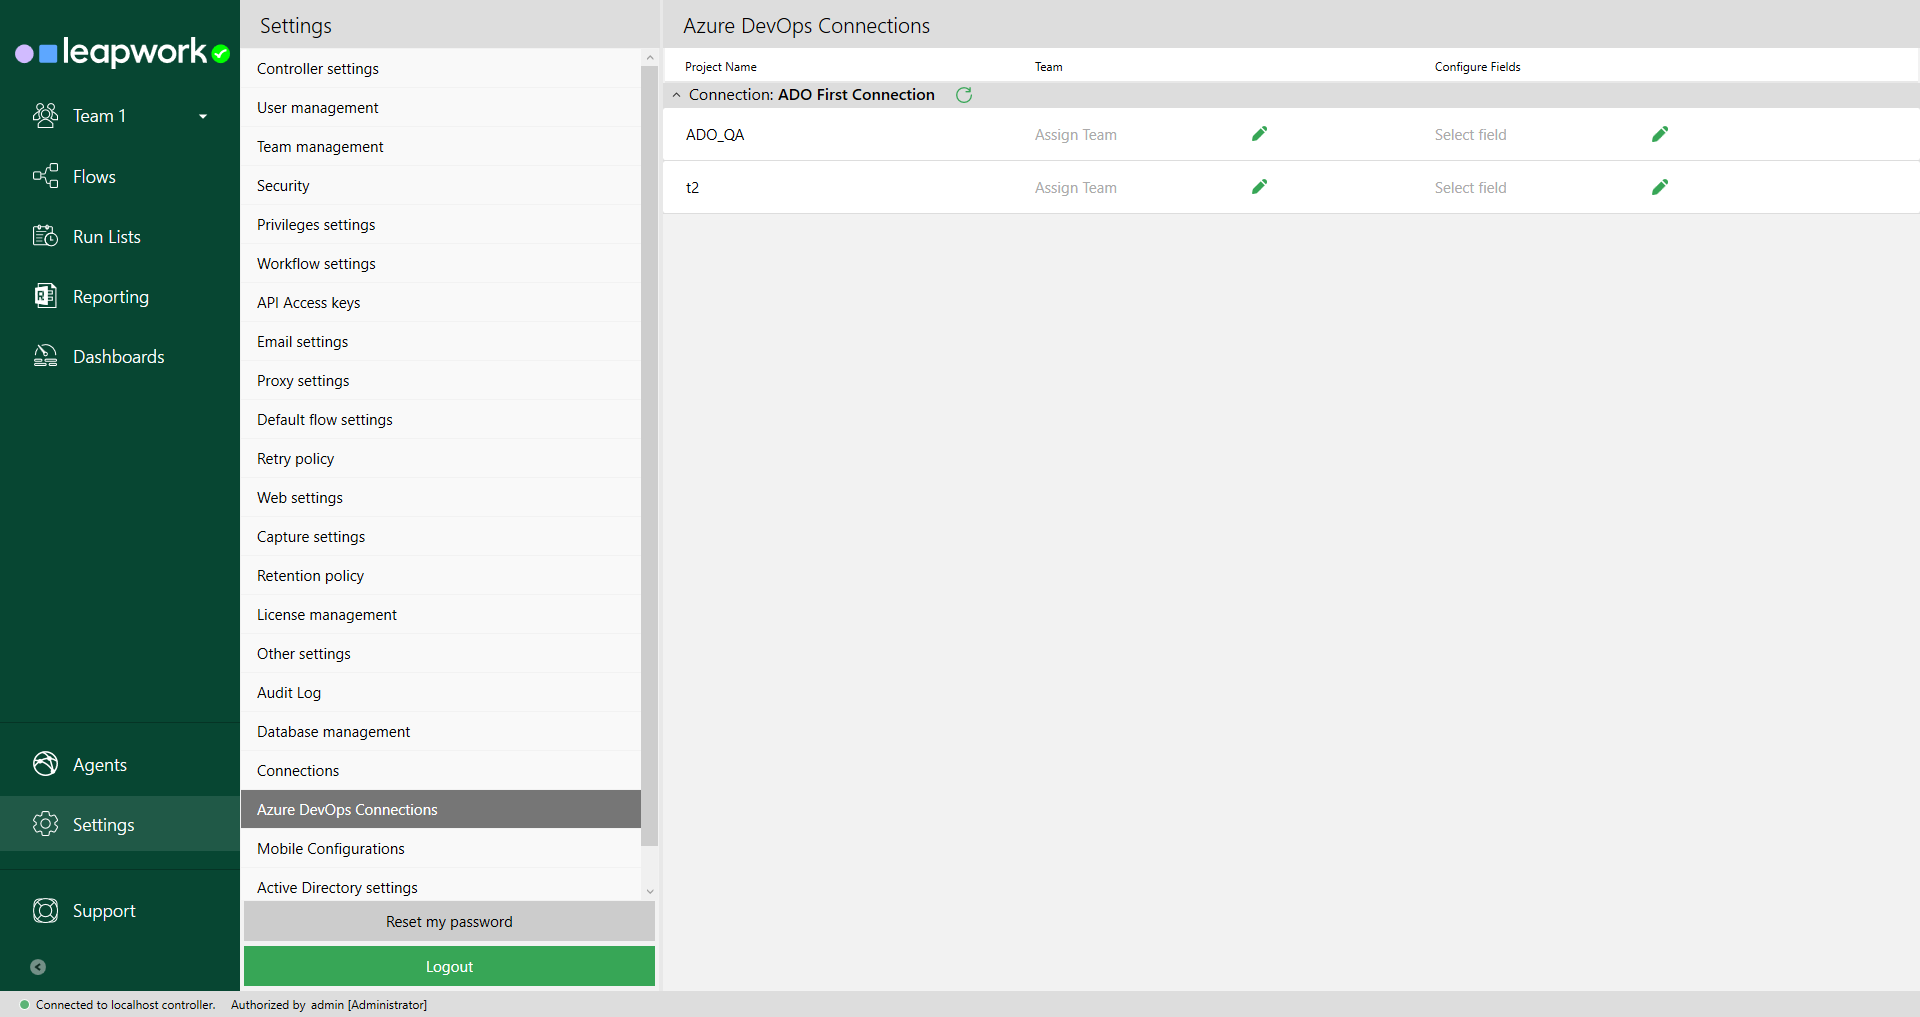
Task: Refresh the ADO First Connection
Action: (x=964, y=95)
